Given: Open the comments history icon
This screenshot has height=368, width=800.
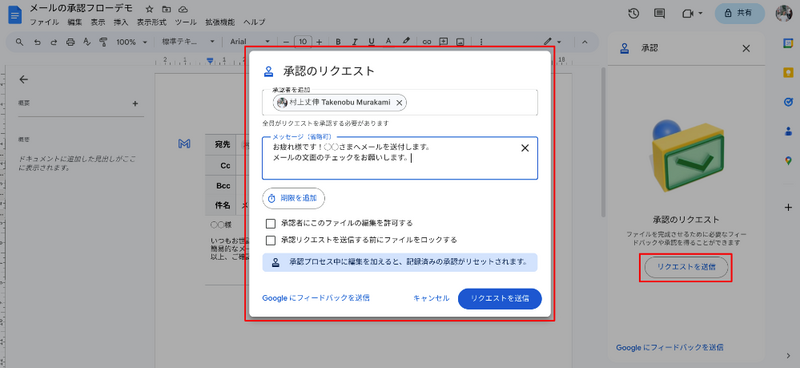Looking at the screenshot, I should (659, 14).
